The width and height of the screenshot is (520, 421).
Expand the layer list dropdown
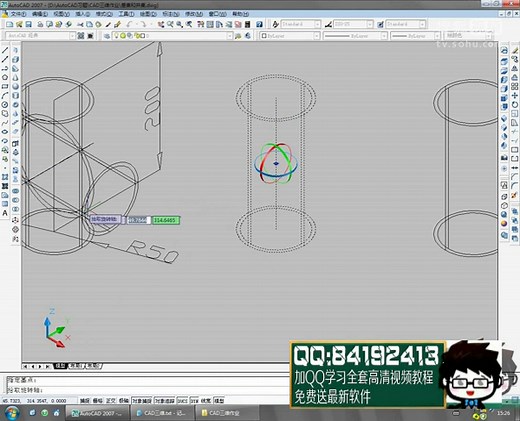[230, 36]
